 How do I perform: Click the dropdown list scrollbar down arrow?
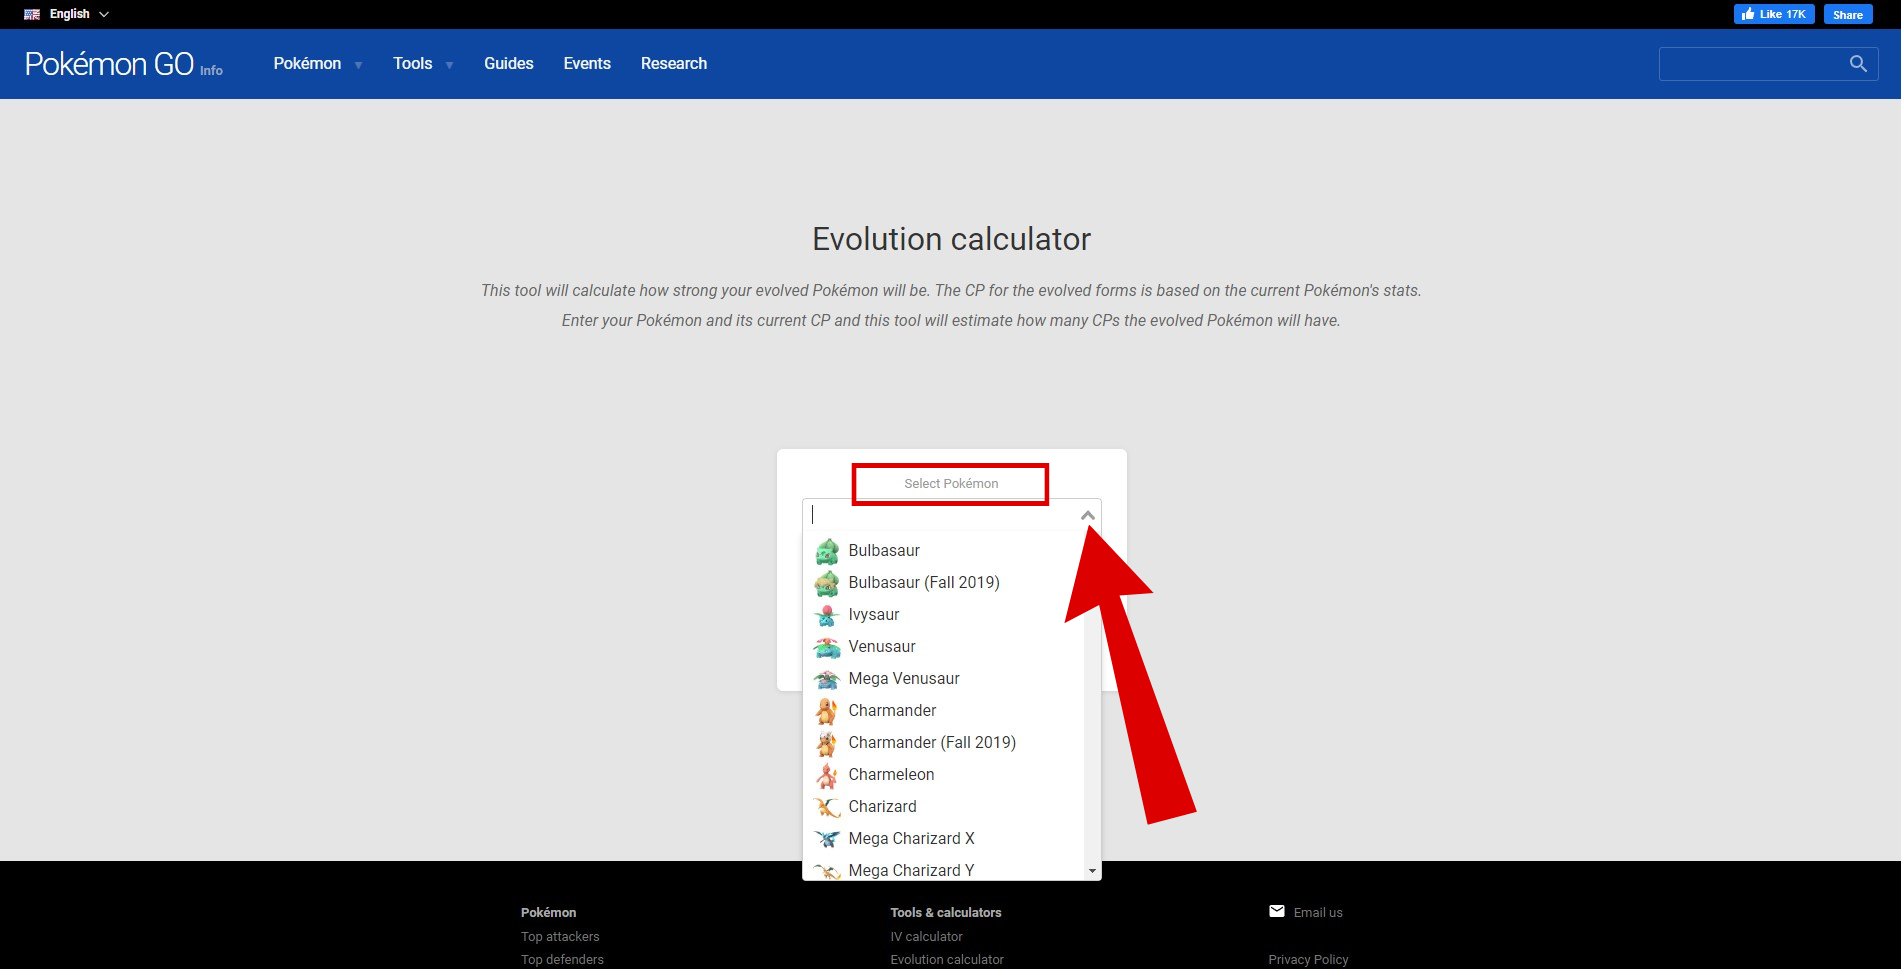(1092, 871)
